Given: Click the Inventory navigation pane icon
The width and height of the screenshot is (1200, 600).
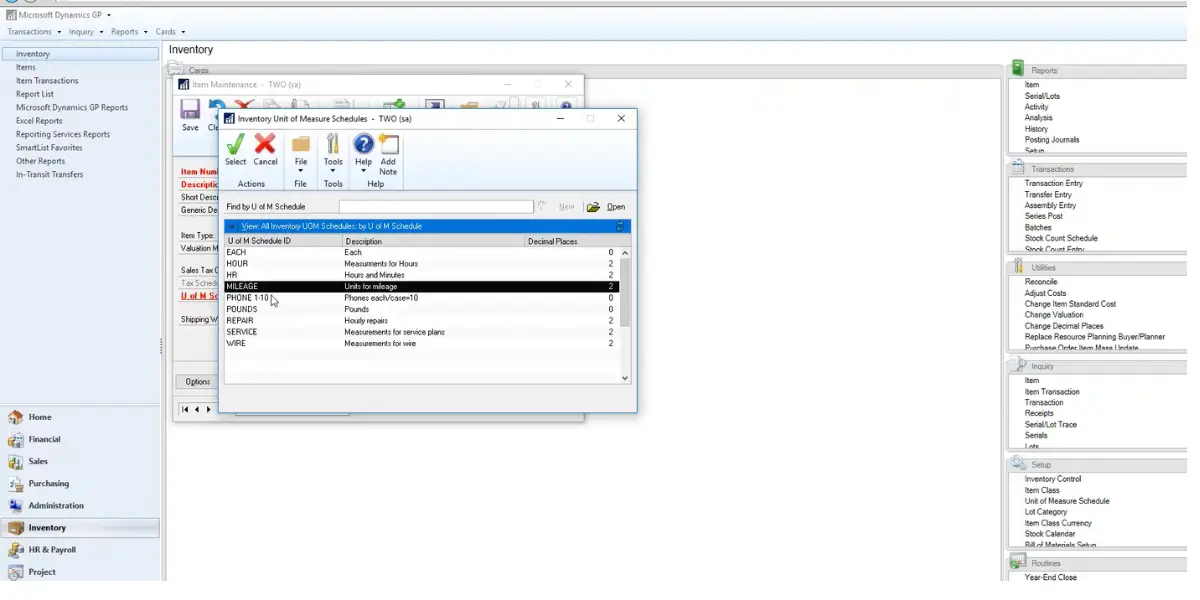Looking at the screenshot, I should pos(15,527).
